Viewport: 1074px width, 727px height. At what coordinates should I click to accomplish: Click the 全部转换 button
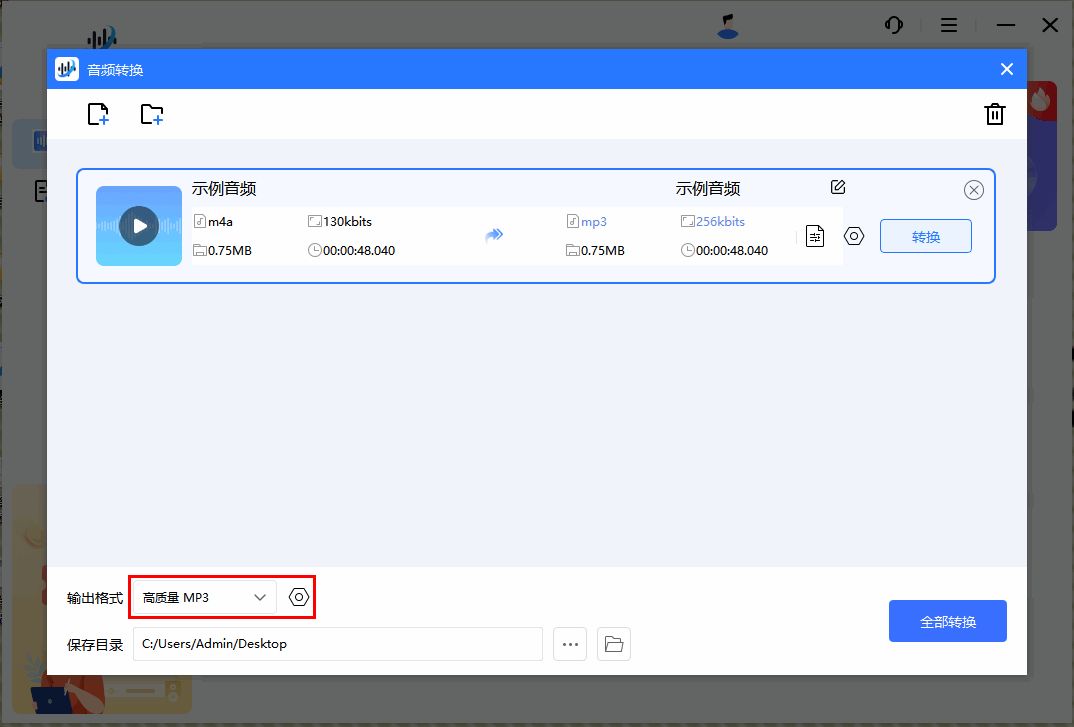[x=947, y=621]
